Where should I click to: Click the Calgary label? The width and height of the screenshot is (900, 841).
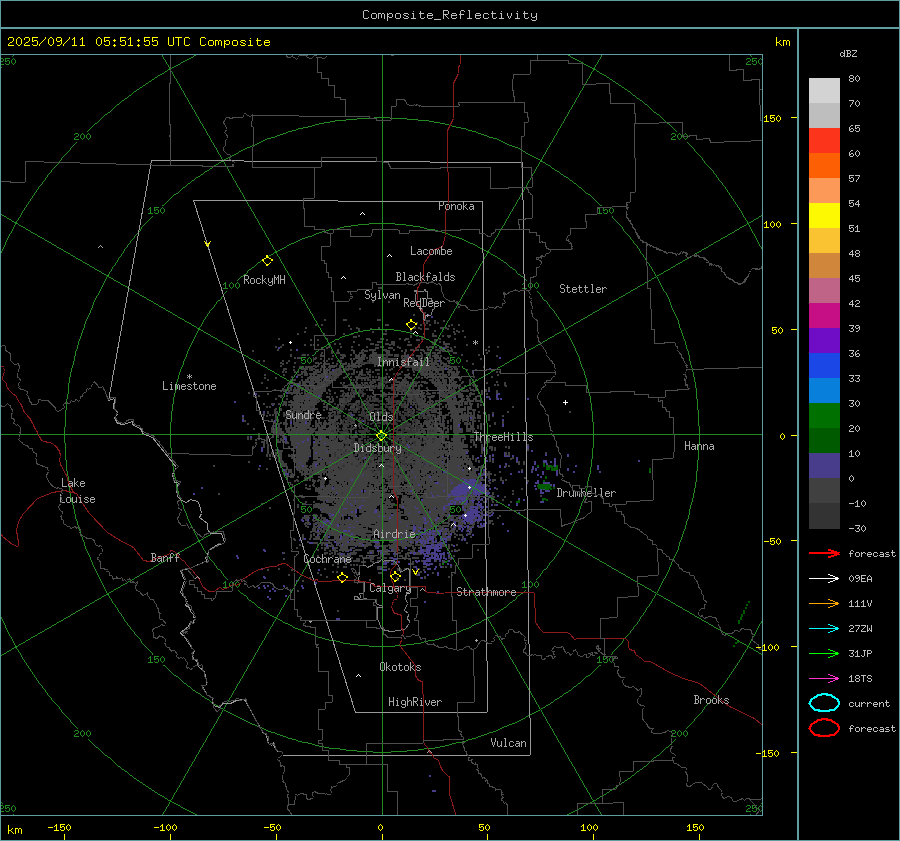(x=390, y=588)
